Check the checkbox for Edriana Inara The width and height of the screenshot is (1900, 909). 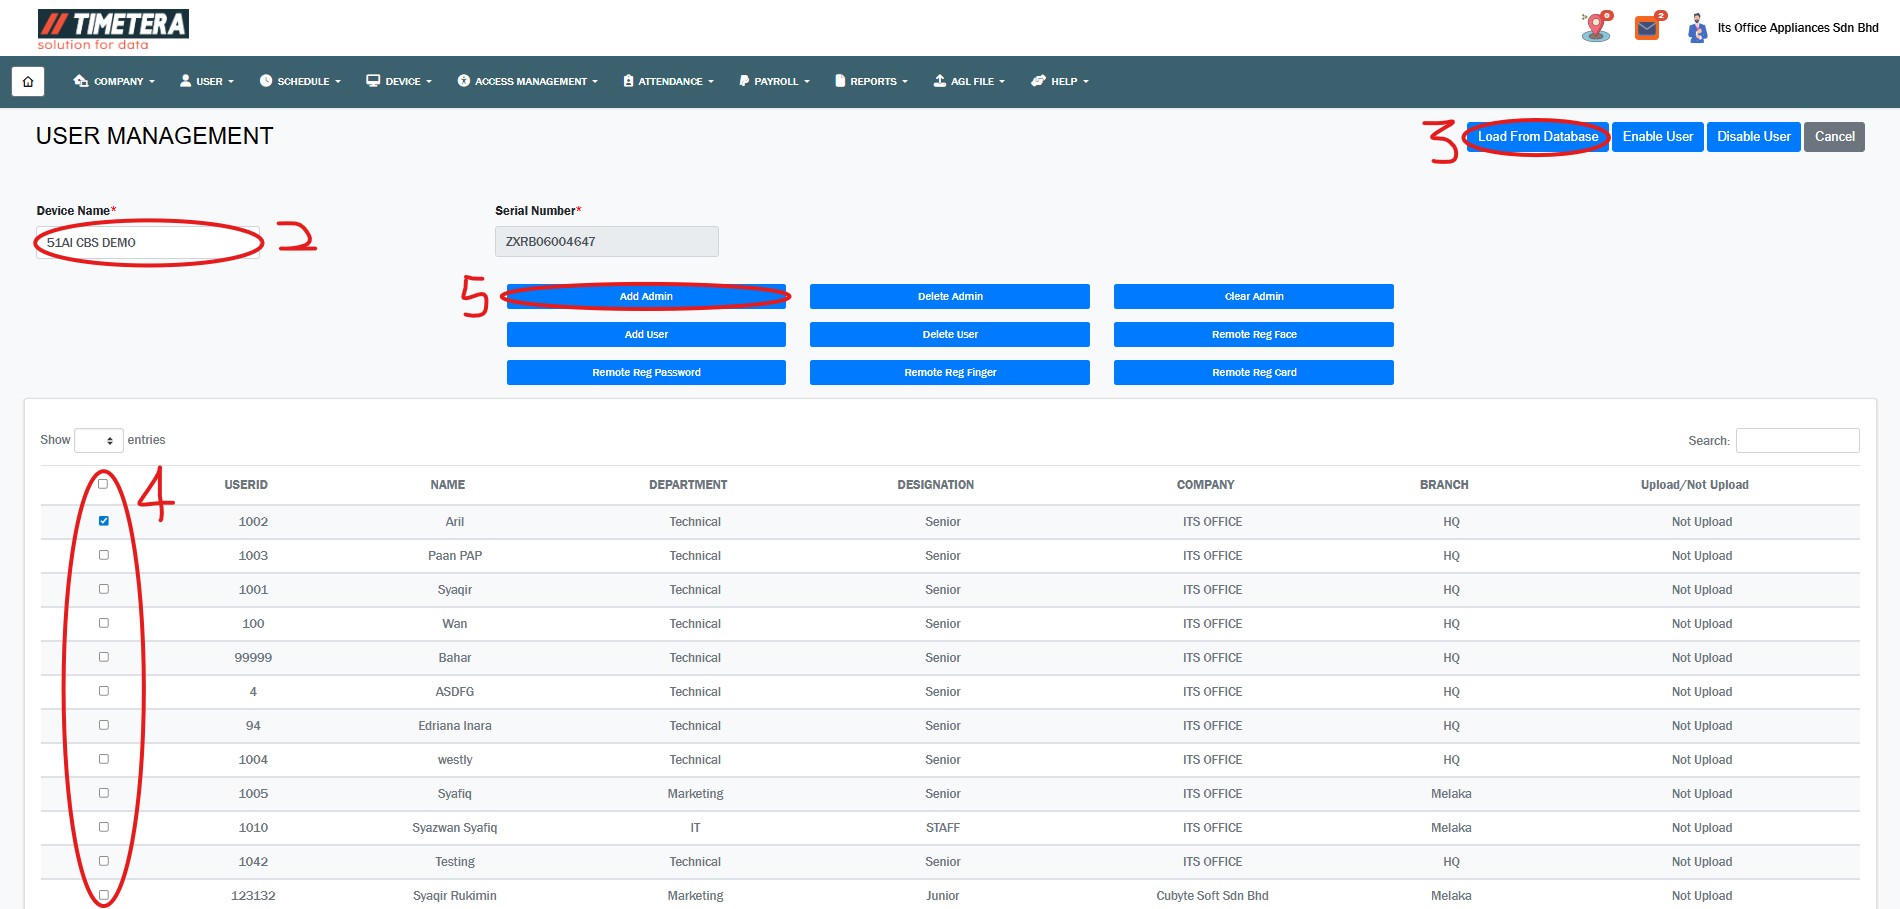pos(103,725)
